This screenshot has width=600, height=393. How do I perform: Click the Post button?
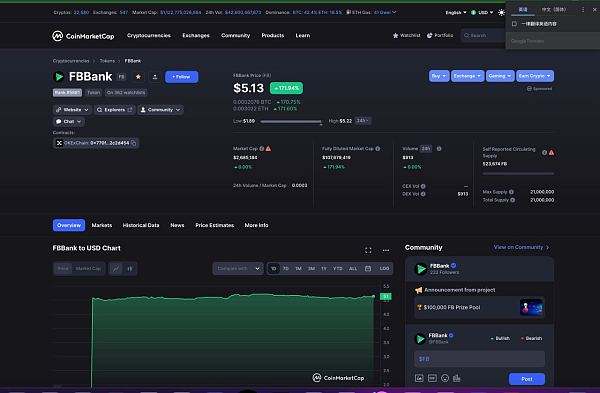(527, 379)
